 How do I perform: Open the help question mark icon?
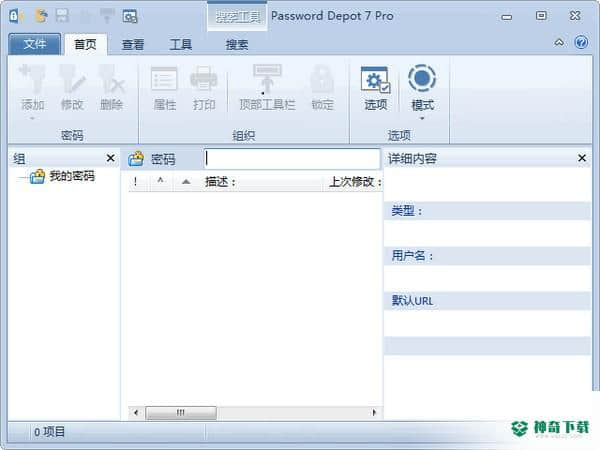(581, 42)
